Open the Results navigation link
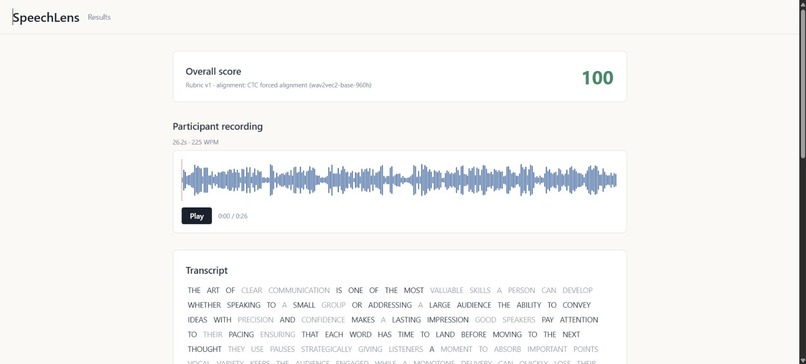 [x=99, y=17]
